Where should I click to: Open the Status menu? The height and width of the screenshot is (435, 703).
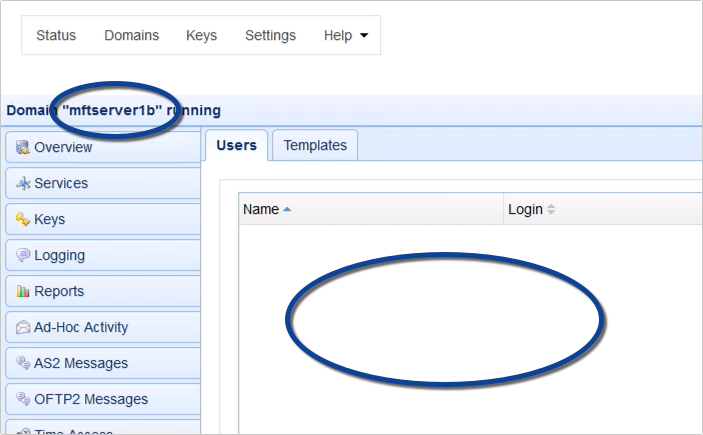[56, 36]
